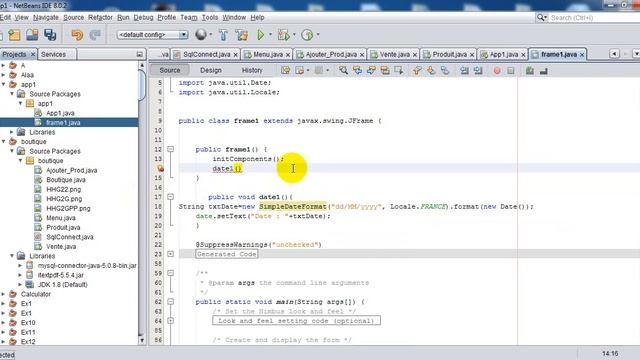
Task: Click the Profile Project icon
Action: click(x=307, y=35)
